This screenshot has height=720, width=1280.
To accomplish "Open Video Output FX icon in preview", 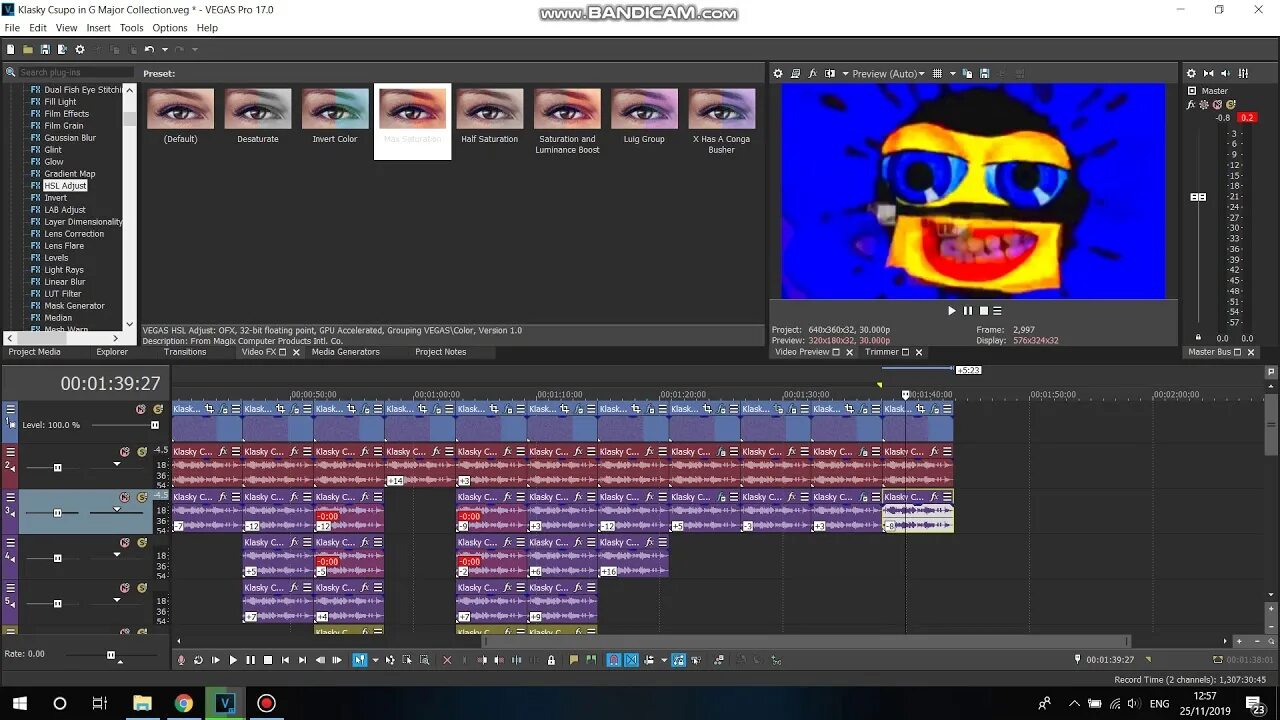I will pos(812,73).
